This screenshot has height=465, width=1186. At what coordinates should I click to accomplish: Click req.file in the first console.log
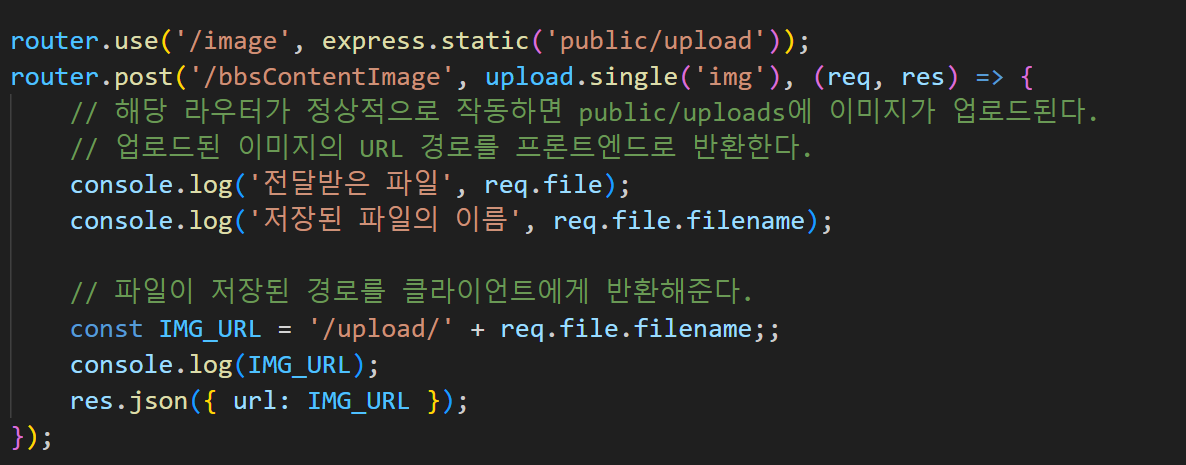pos(544,185)
